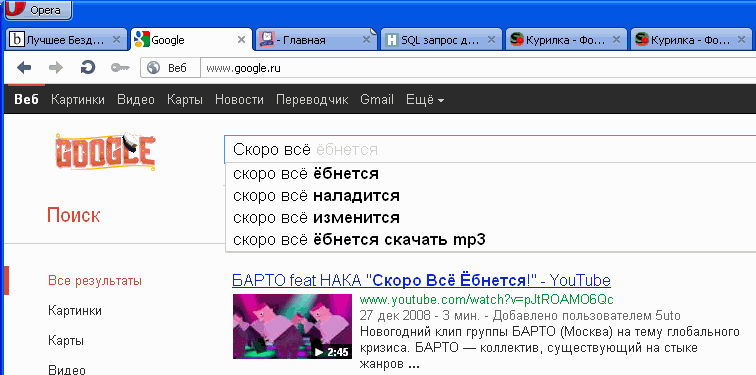Open the SQL запрос tab
Viewport: 756px width, 375px height.
coord(441,40)
